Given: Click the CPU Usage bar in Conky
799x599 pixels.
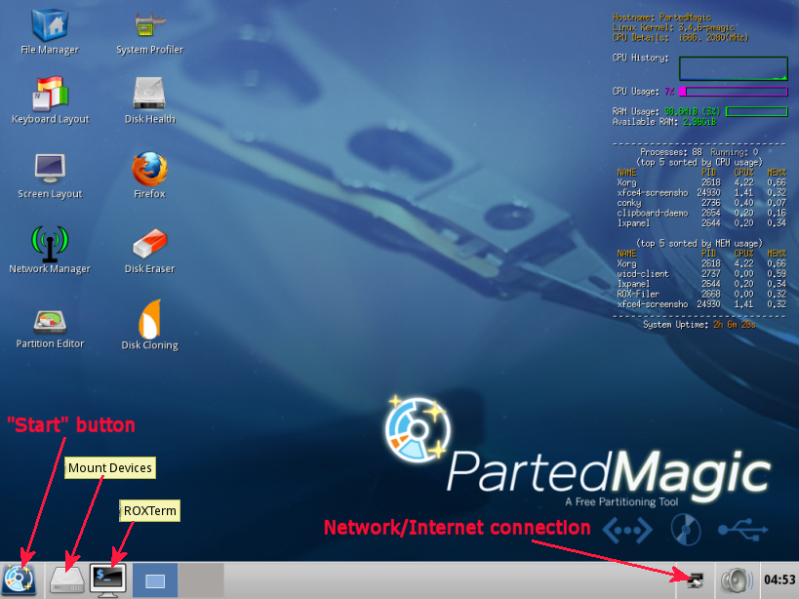Looking at the screenshot, I should (733, 92).
